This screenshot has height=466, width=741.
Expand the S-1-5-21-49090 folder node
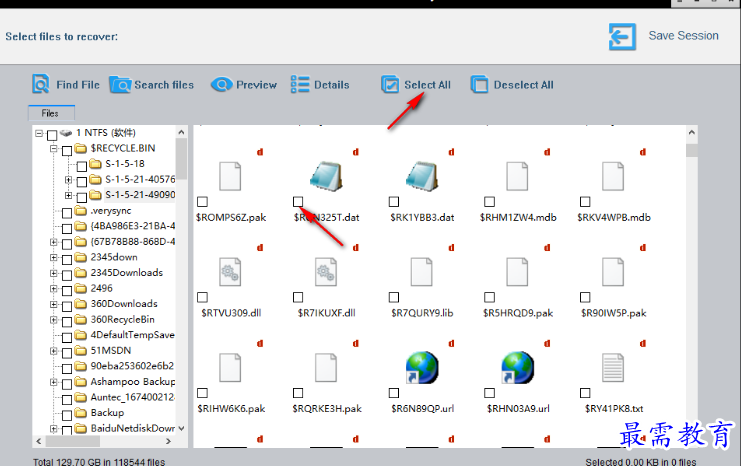point(69,195)
